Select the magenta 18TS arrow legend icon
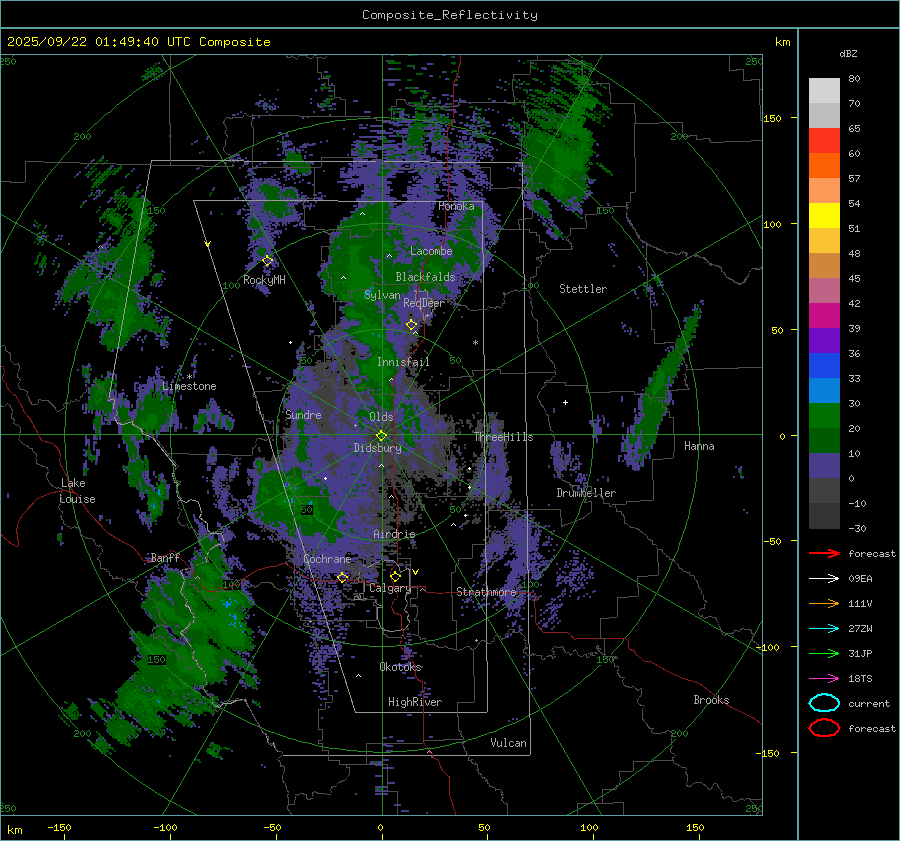 click(824, 678)
